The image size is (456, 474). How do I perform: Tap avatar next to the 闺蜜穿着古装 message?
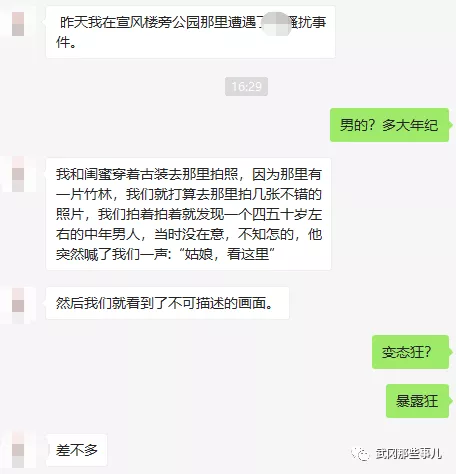[18, 174]
